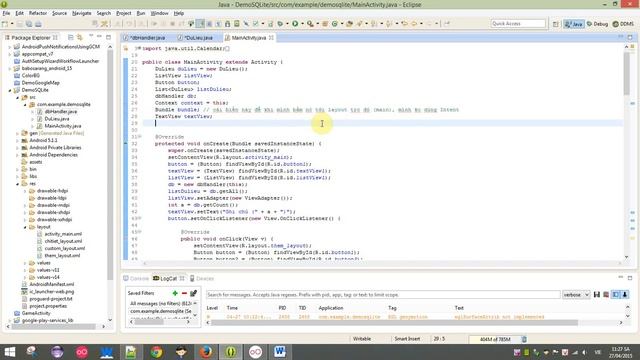Open the LogCat verbose level dropdown
The height and width of the screenshot is (360, 640).
coord(576,295)
